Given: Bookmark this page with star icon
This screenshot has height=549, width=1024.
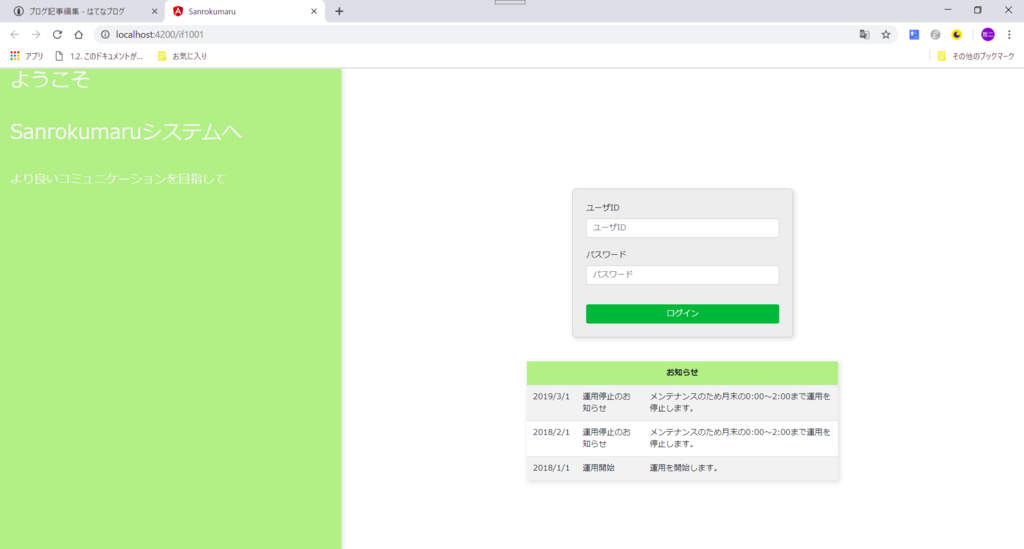Looking at the screenshot, I should coord(886,35).
